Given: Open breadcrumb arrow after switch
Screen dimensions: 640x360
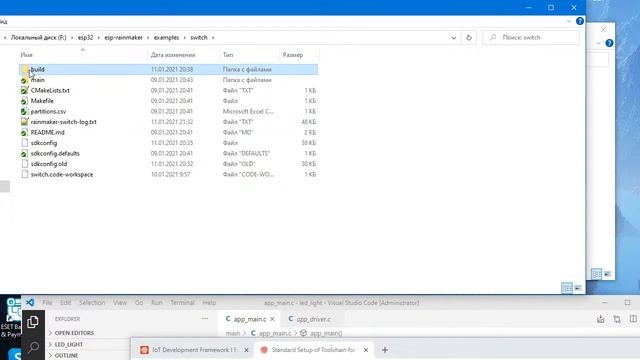Looking at the screenshot, I should pyautogui.click(x=213, y=38).
